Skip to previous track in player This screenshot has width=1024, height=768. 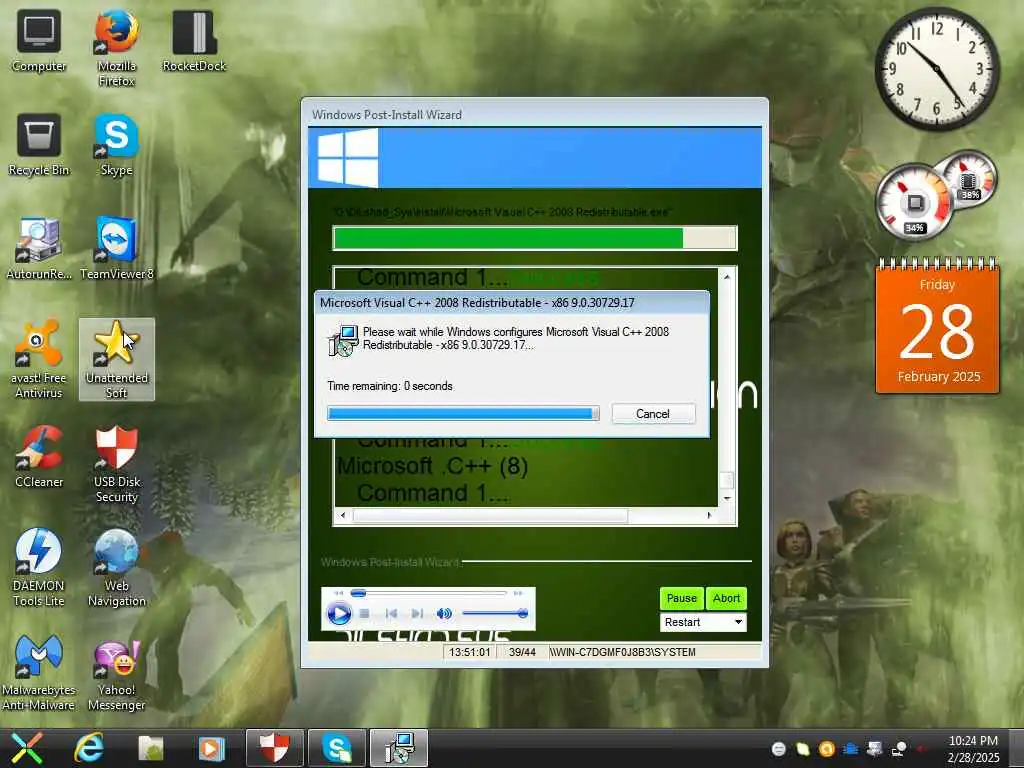coord(391,614)
